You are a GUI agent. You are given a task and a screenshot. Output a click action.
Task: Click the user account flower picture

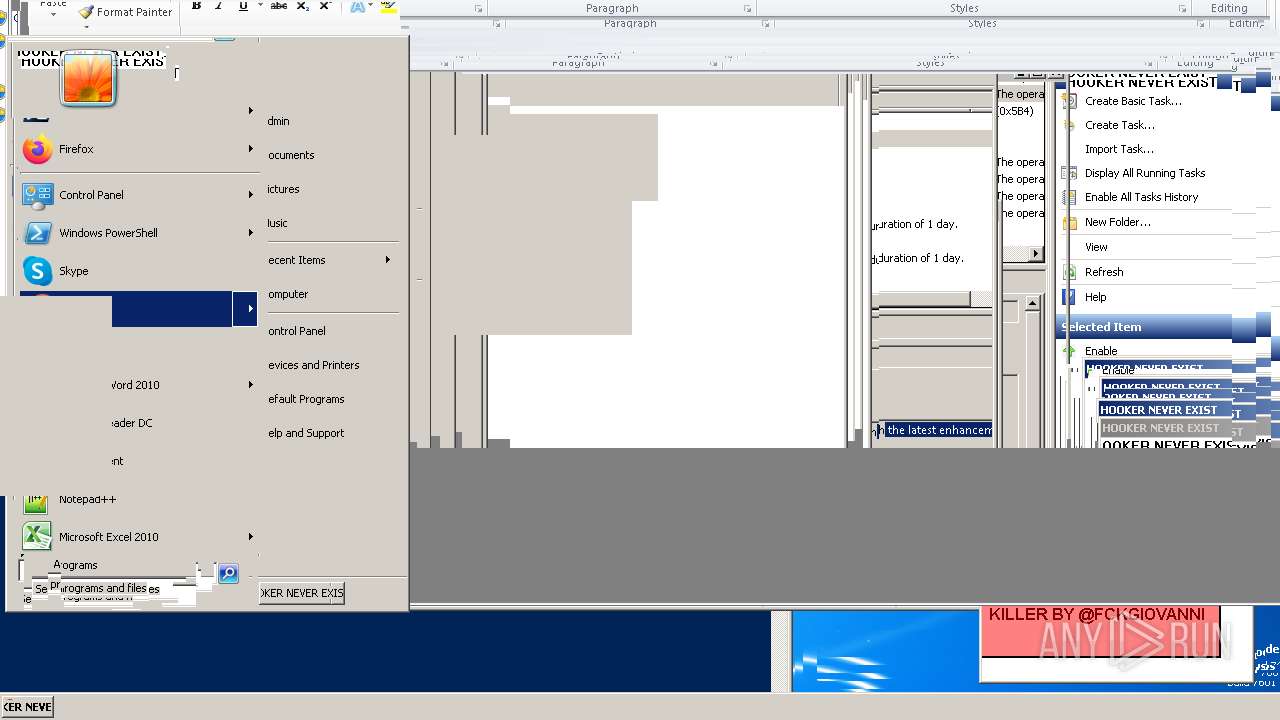click(88, 79)
